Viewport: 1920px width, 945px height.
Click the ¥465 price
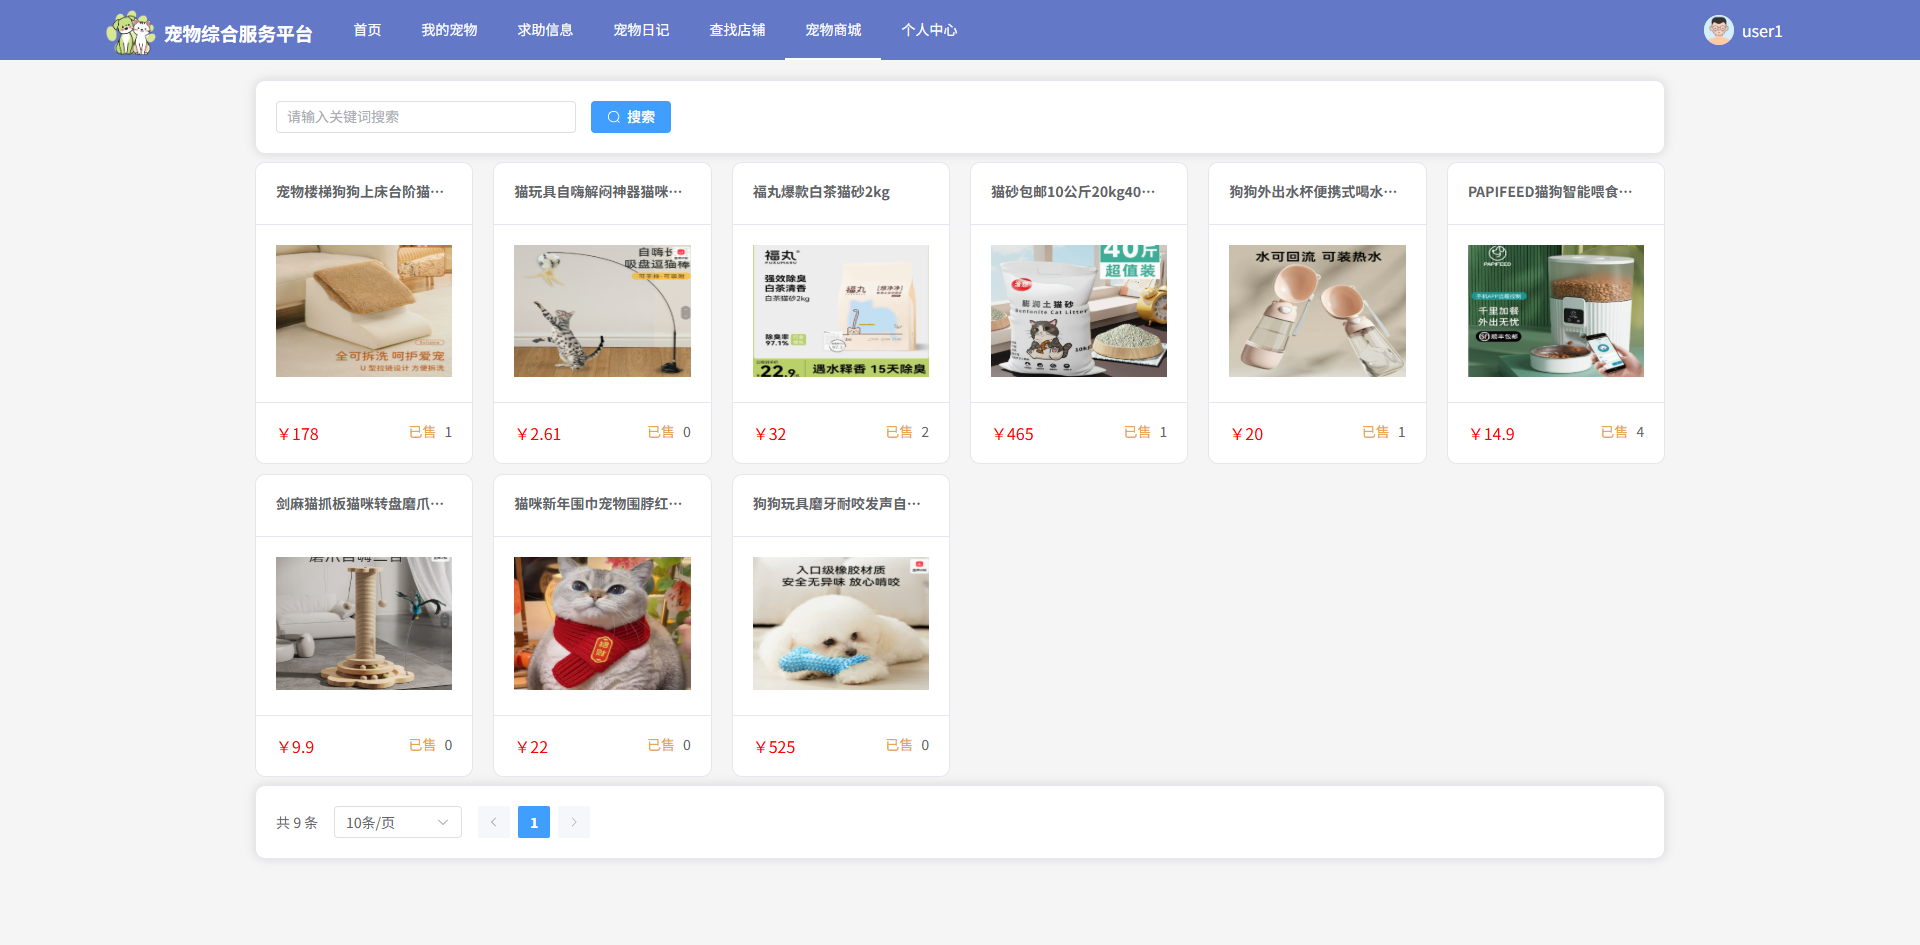[x=1013, y=434]
